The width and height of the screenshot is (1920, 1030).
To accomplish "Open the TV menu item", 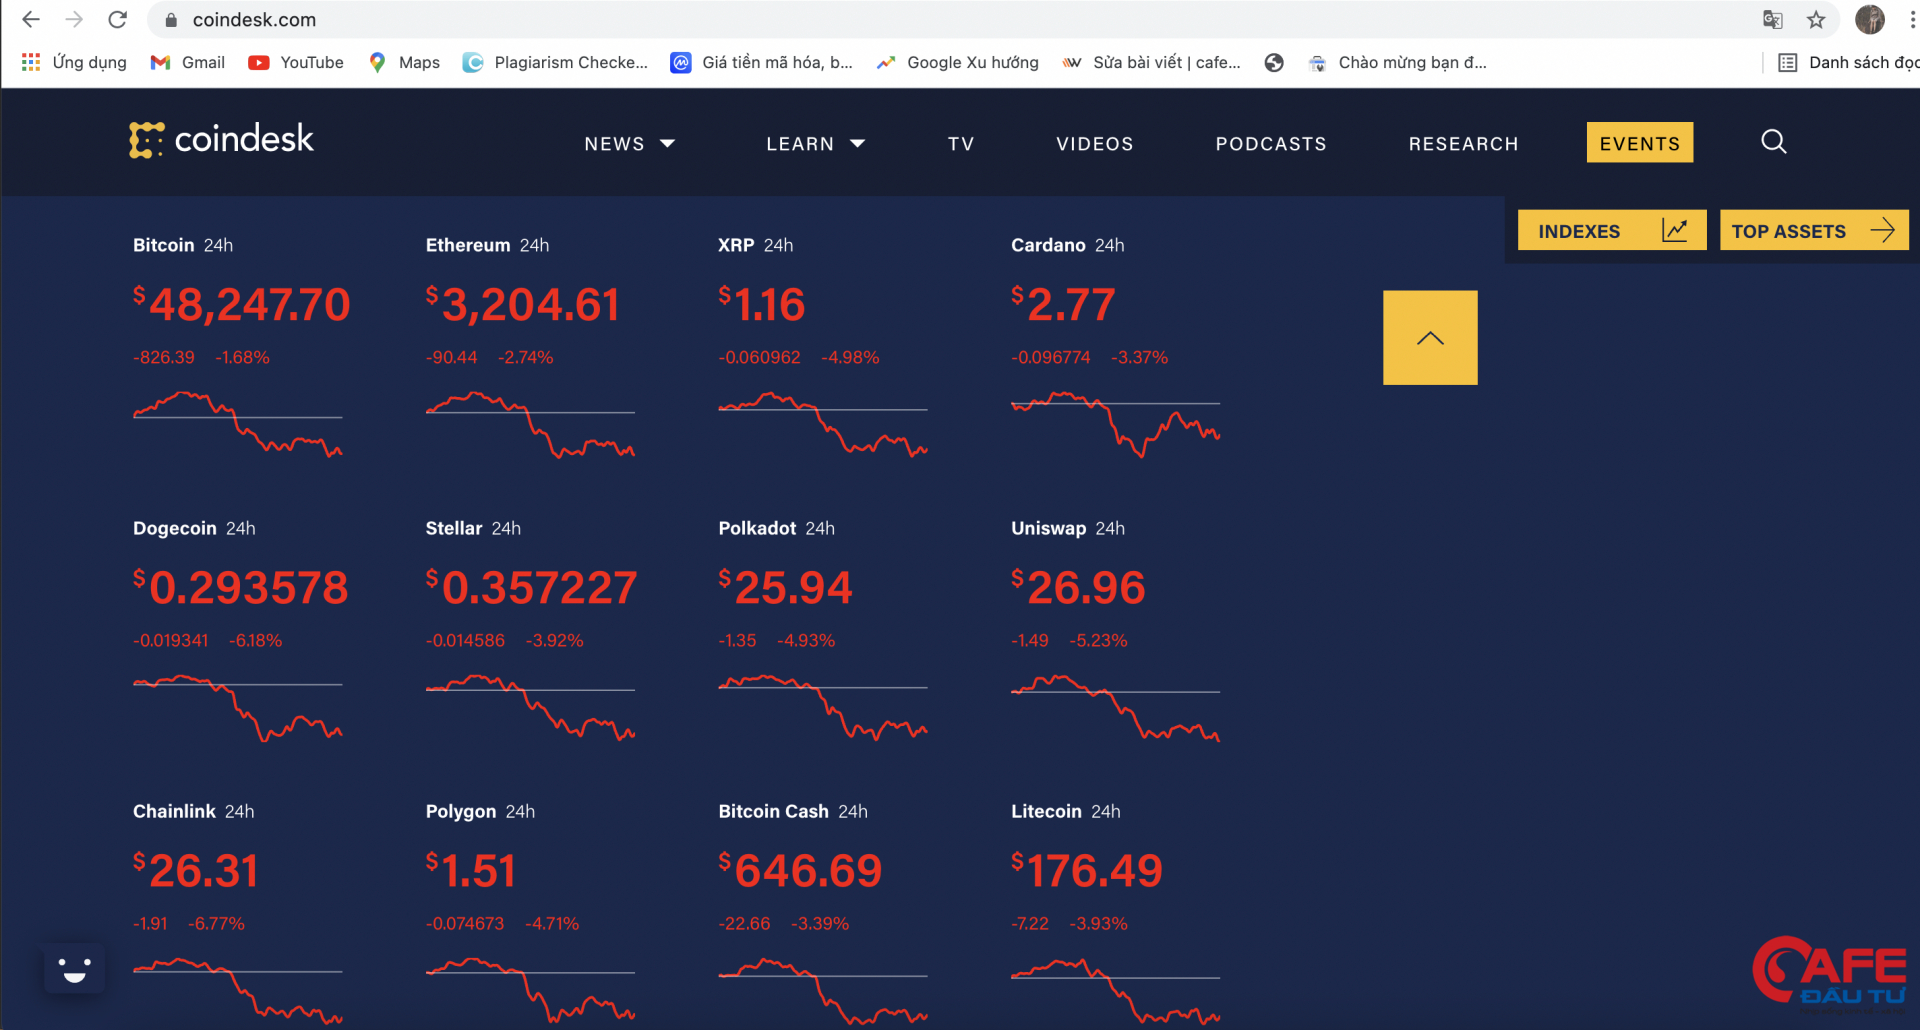I will (x=961, y=144).
